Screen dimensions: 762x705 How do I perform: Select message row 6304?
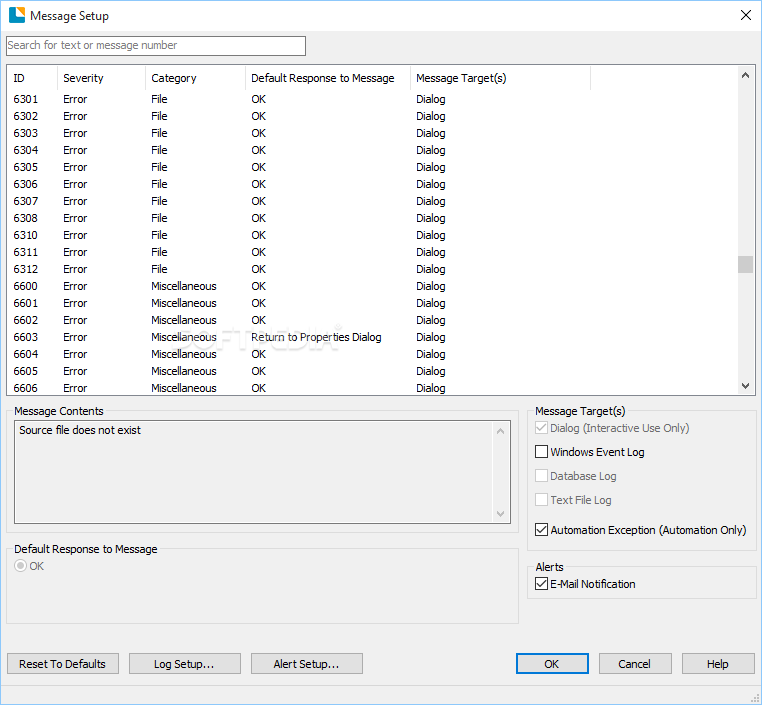click(x=372, y=150)
